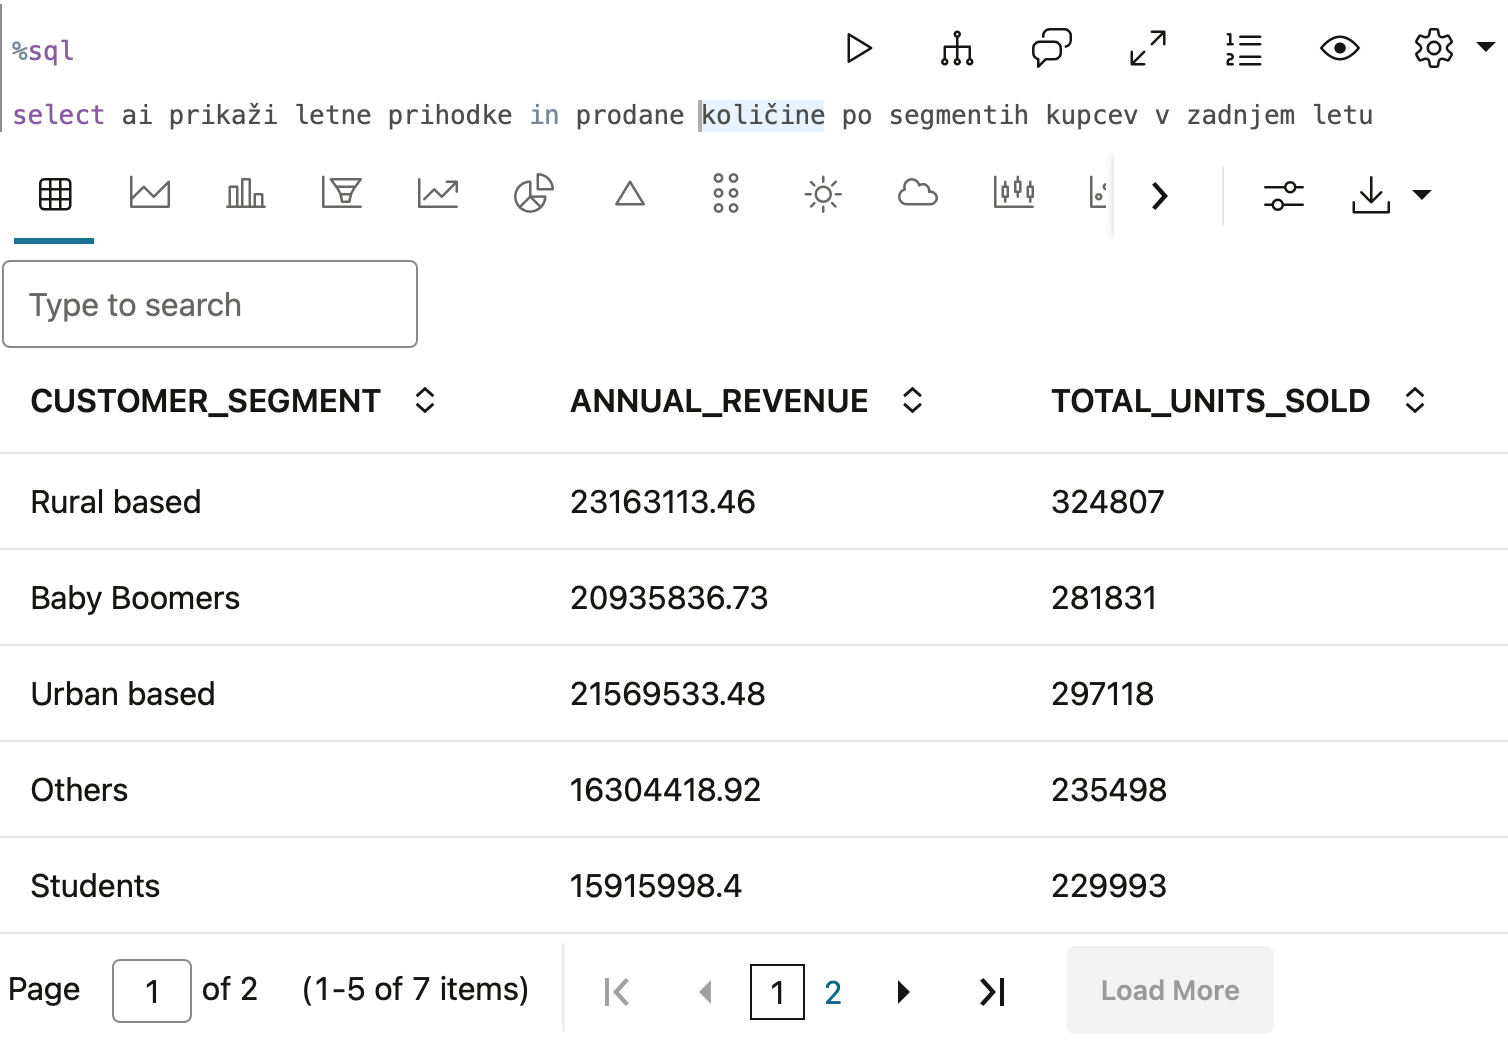Sort by TOTAL_UNITS_SOLD column arrows
This screenshot has height=1048, width=1508.
pos(1415,400)
